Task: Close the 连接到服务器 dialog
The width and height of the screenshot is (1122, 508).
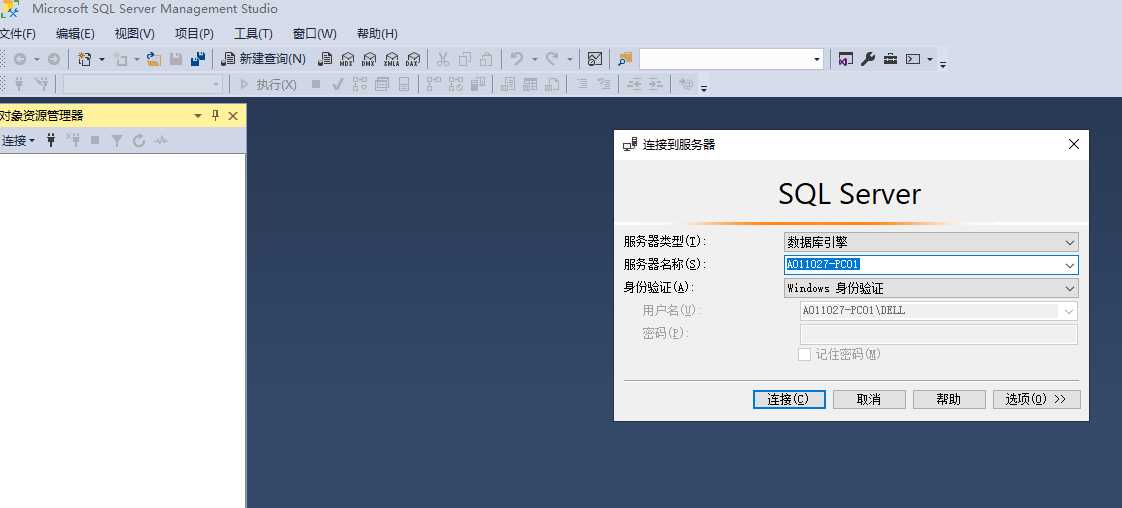Action: [x=1073, y=145]
